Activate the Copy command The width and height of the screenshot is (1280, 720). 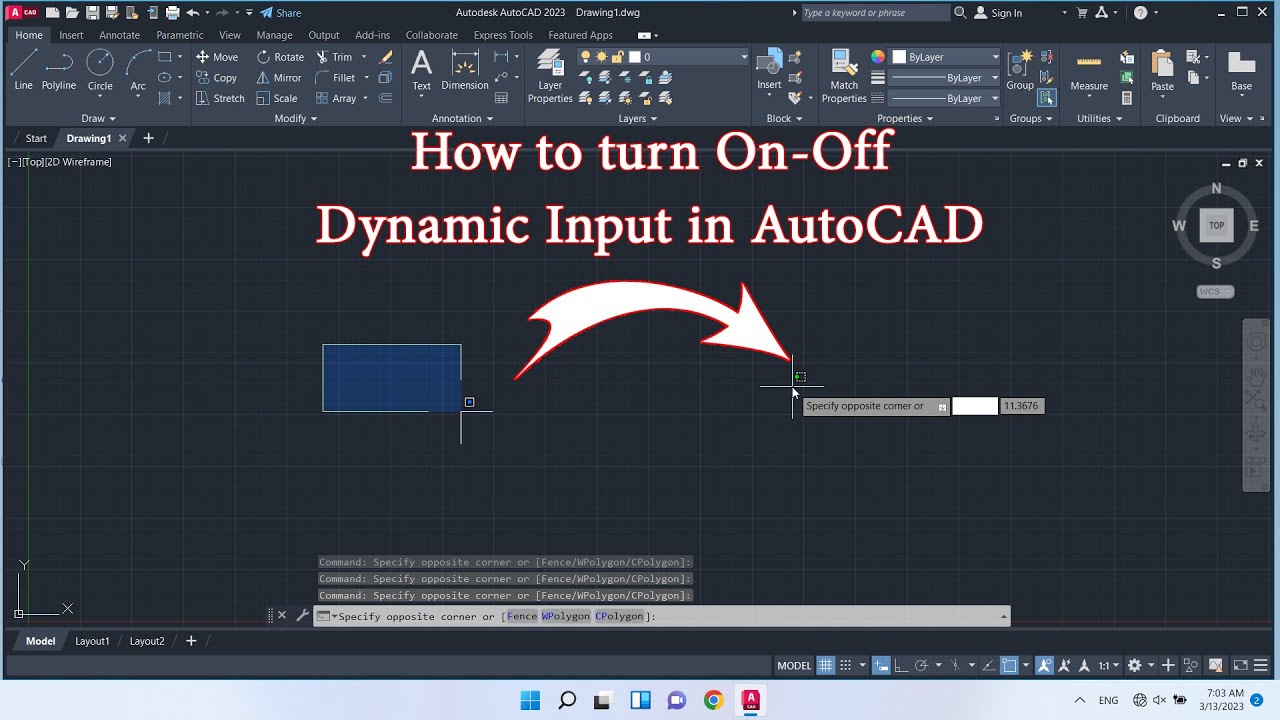pyautogui.click(x=217, y=78)
